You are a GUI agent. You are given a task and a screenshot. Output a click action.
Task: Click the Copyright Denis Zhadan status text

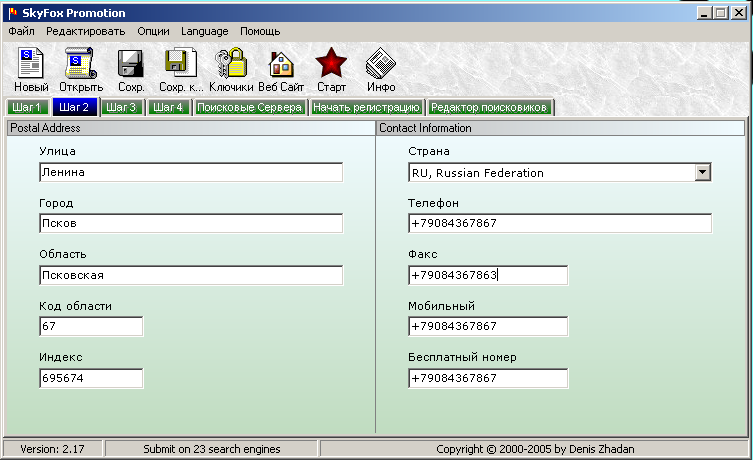pyautogui.click(x=535, y=449)
